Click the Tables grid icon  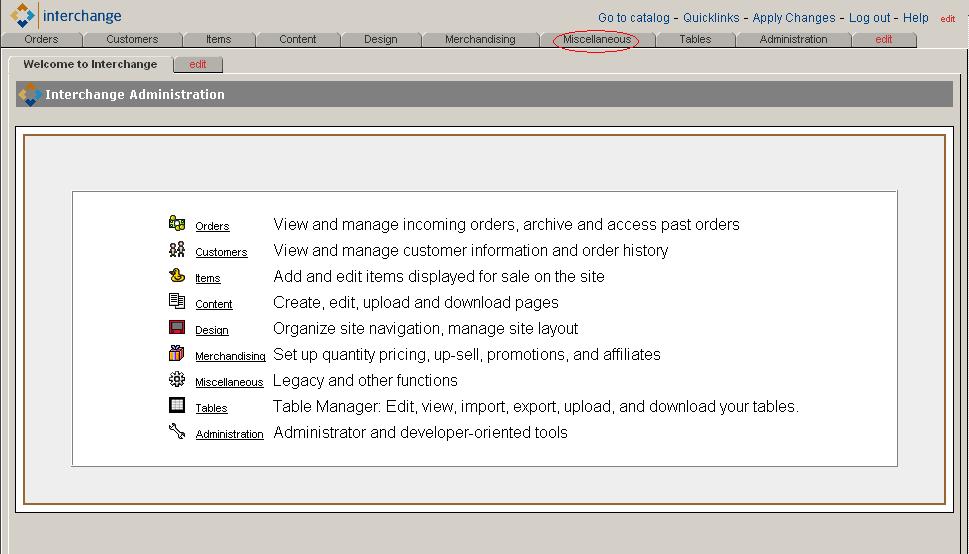177,405
